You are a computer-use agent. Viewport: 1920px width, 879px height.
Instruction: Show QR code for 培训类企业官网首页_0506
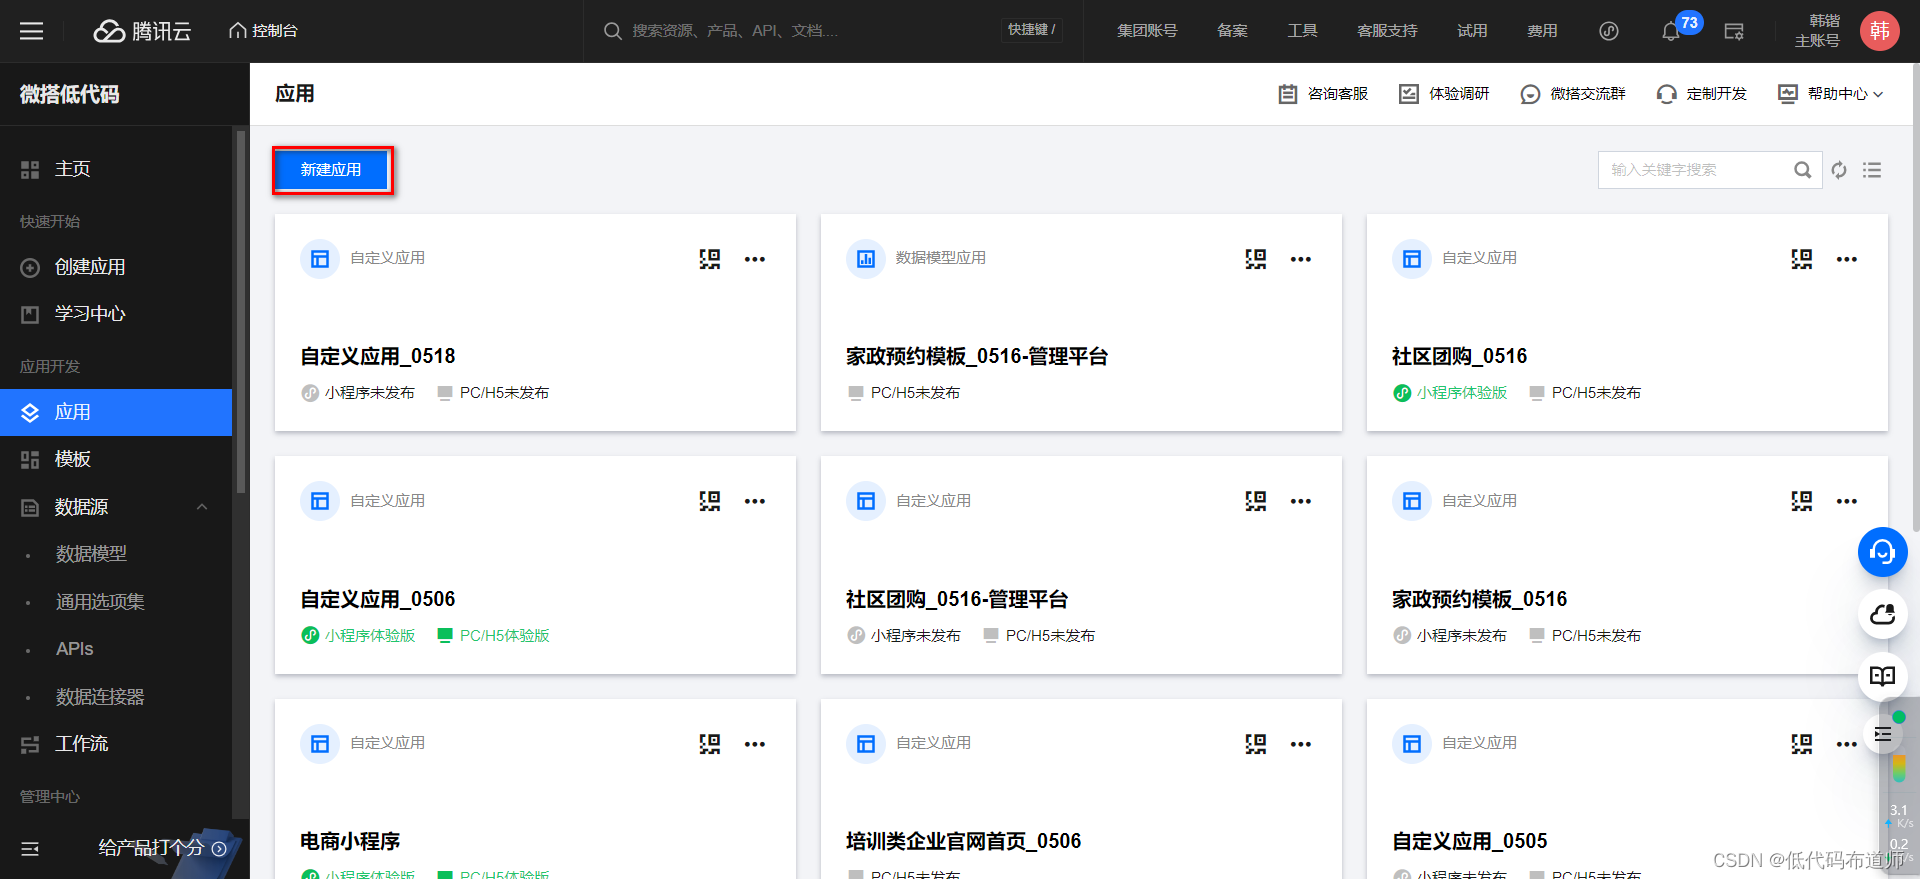pos(1256,744)
